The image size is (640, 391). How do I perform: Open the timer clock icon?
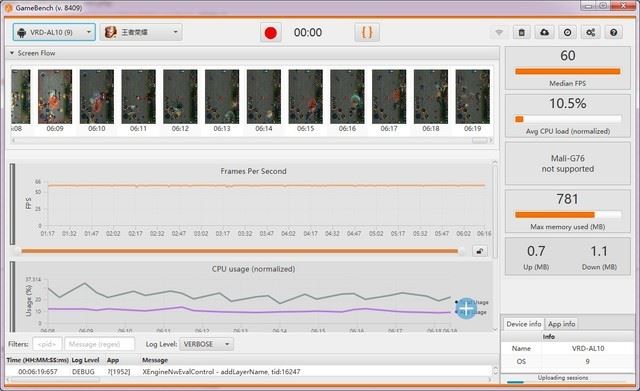click(567, 33)
